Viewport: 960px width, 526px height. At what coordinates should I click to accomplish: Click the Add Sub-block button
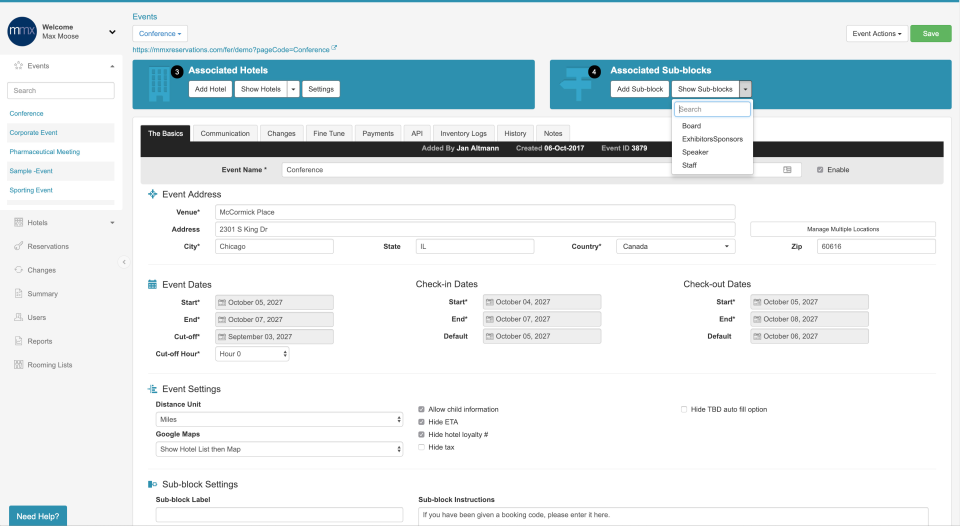click(x=640, y=89)
